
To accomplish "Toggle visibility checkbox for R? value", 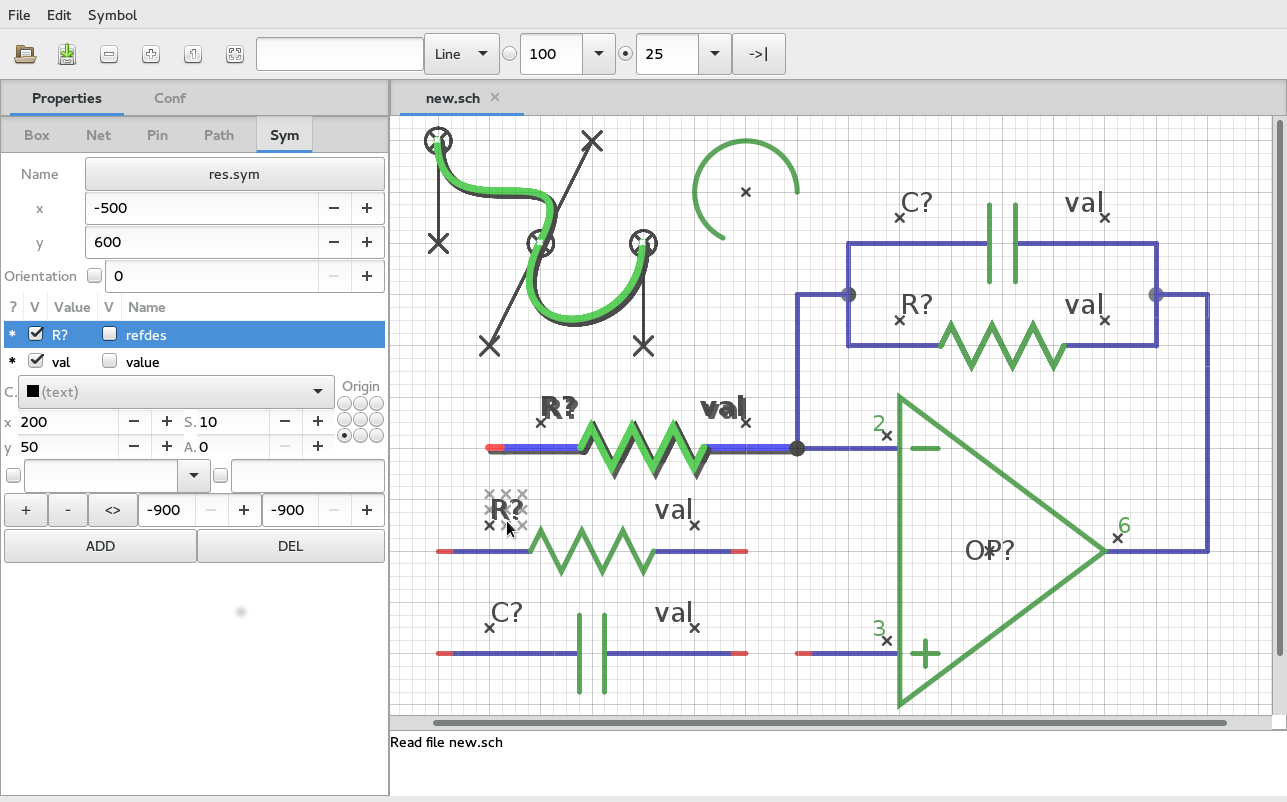I will point(36,334).
